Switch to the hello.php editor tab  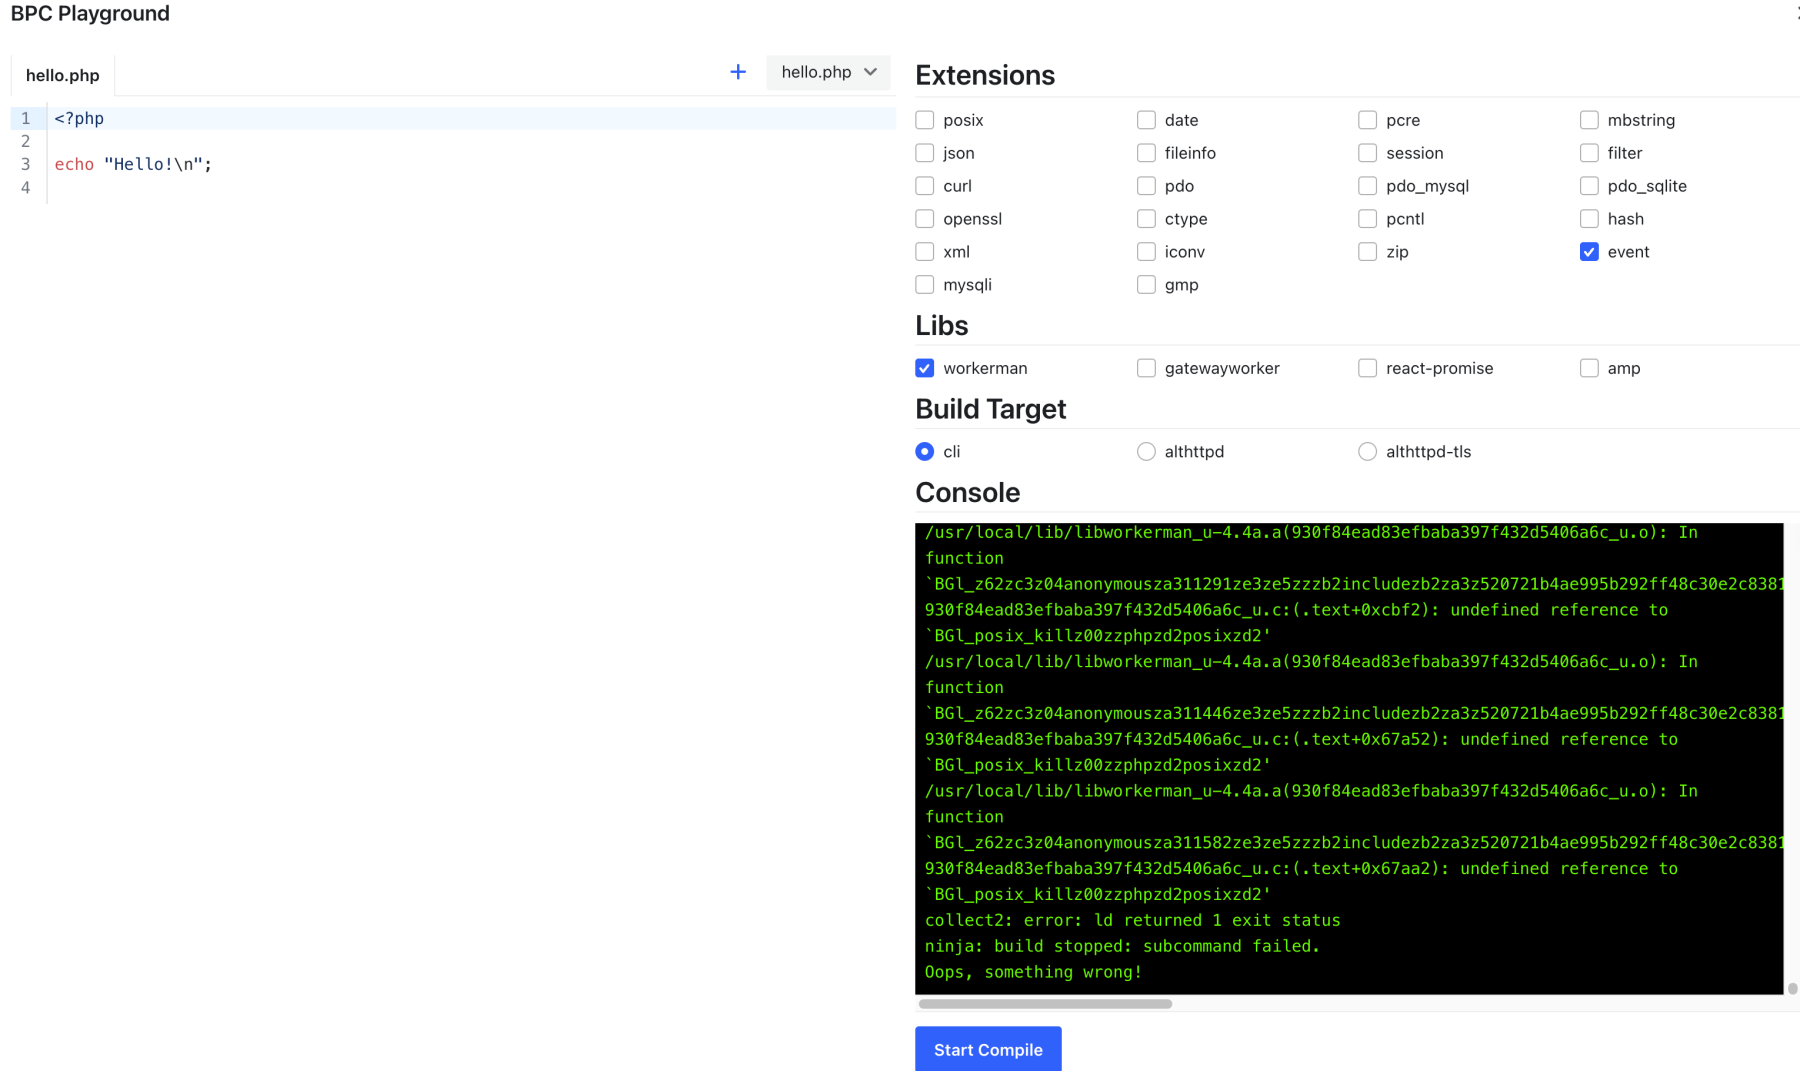[x=62, y=75]
